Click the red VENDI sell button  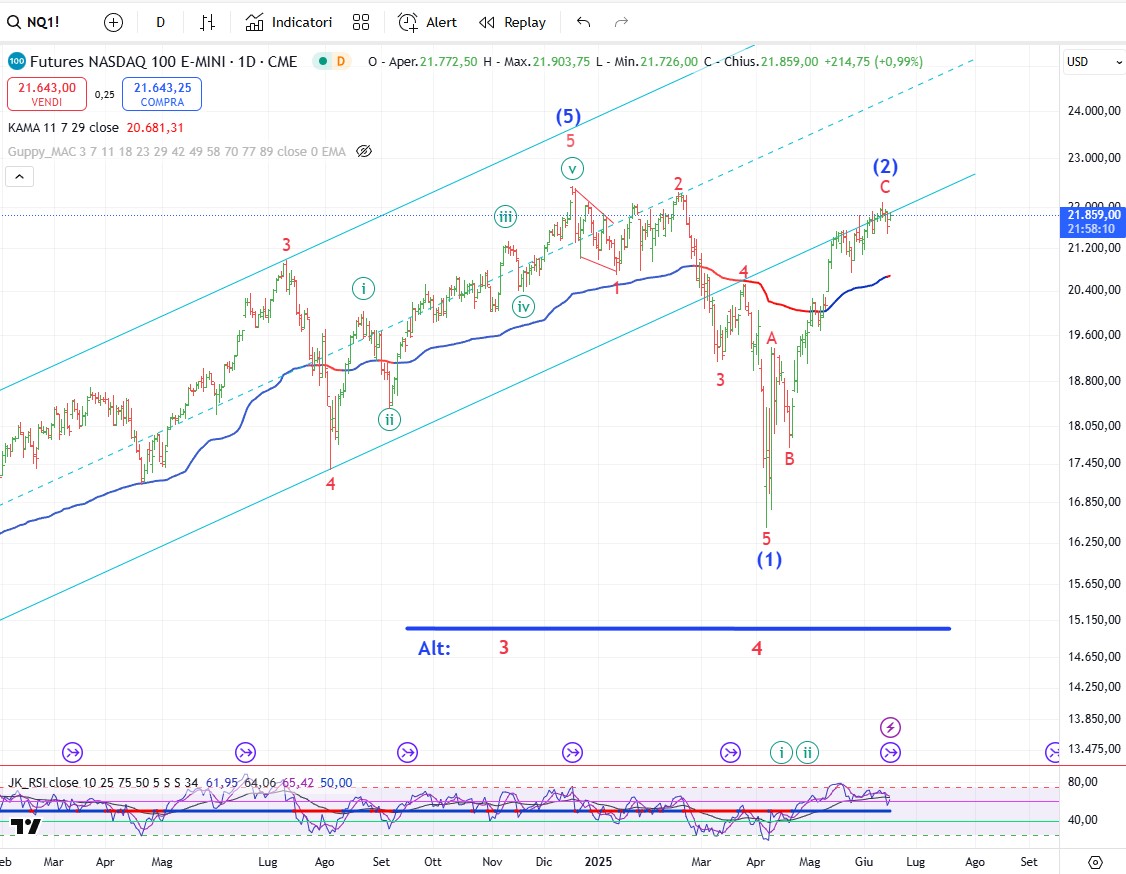coord(47,94)
